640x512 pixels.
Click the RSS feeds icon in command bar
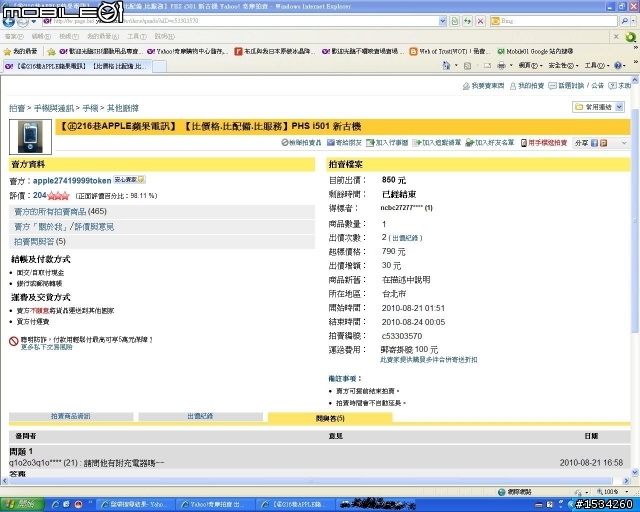[x=468, y=65]
